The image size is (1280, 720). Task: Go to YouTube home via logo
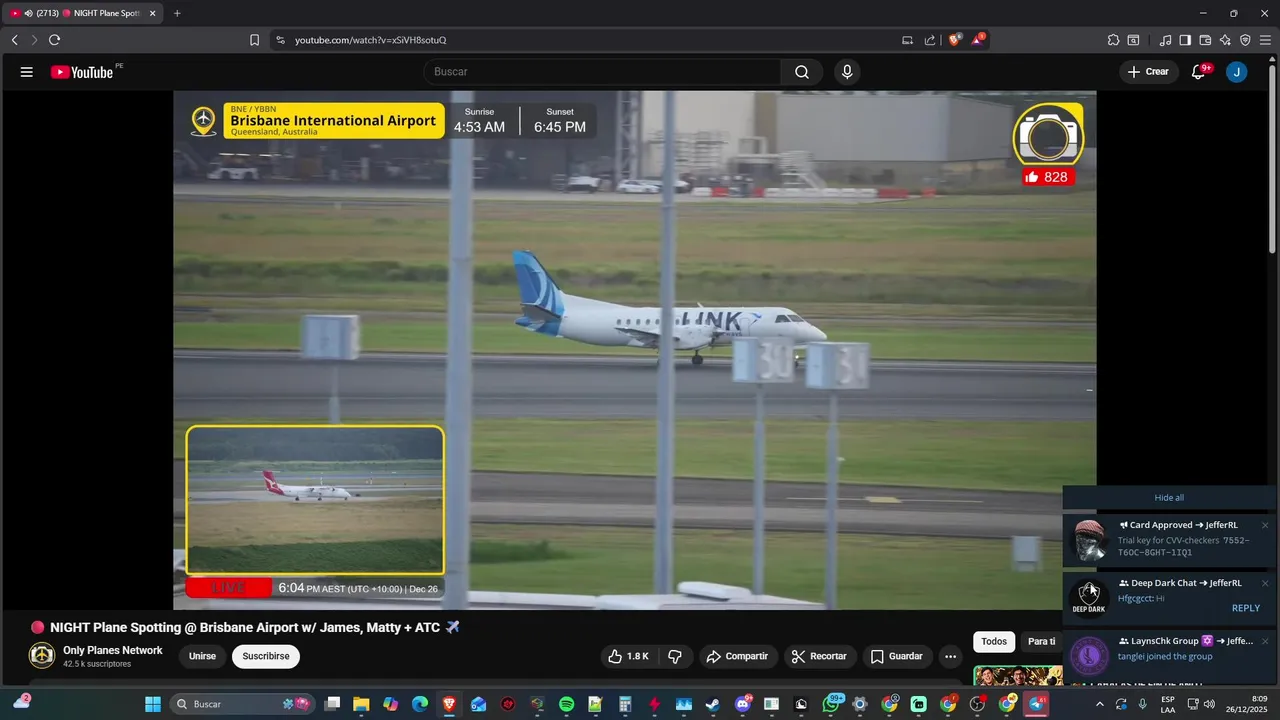(x=82, y=72)
